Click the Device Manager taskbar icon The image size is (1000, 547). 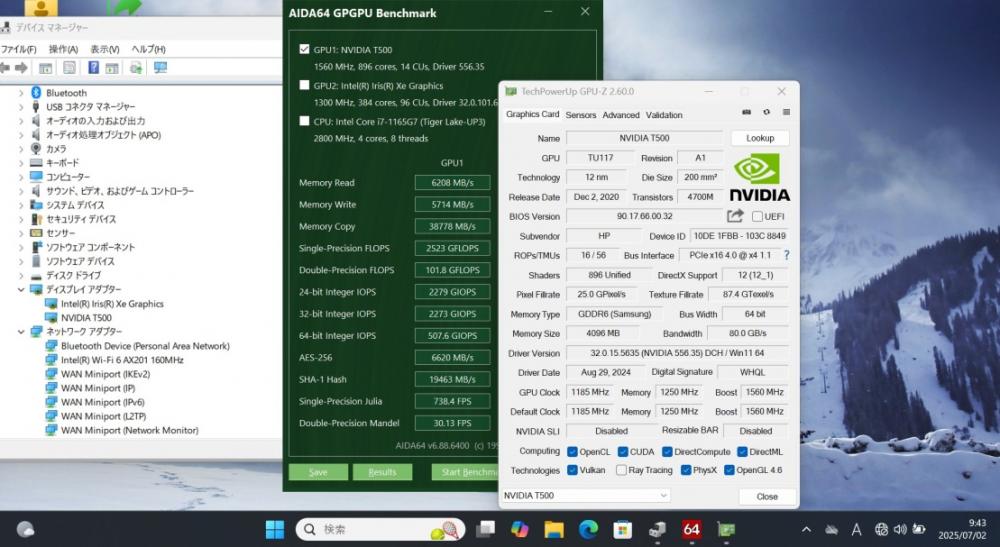point(657,529)
